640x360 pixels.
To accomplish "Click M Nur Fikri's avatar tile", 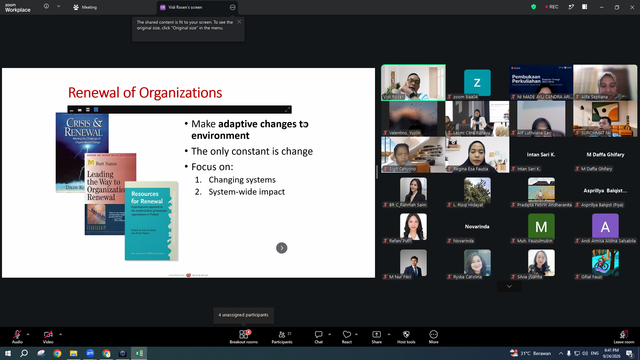I will 413,262.
